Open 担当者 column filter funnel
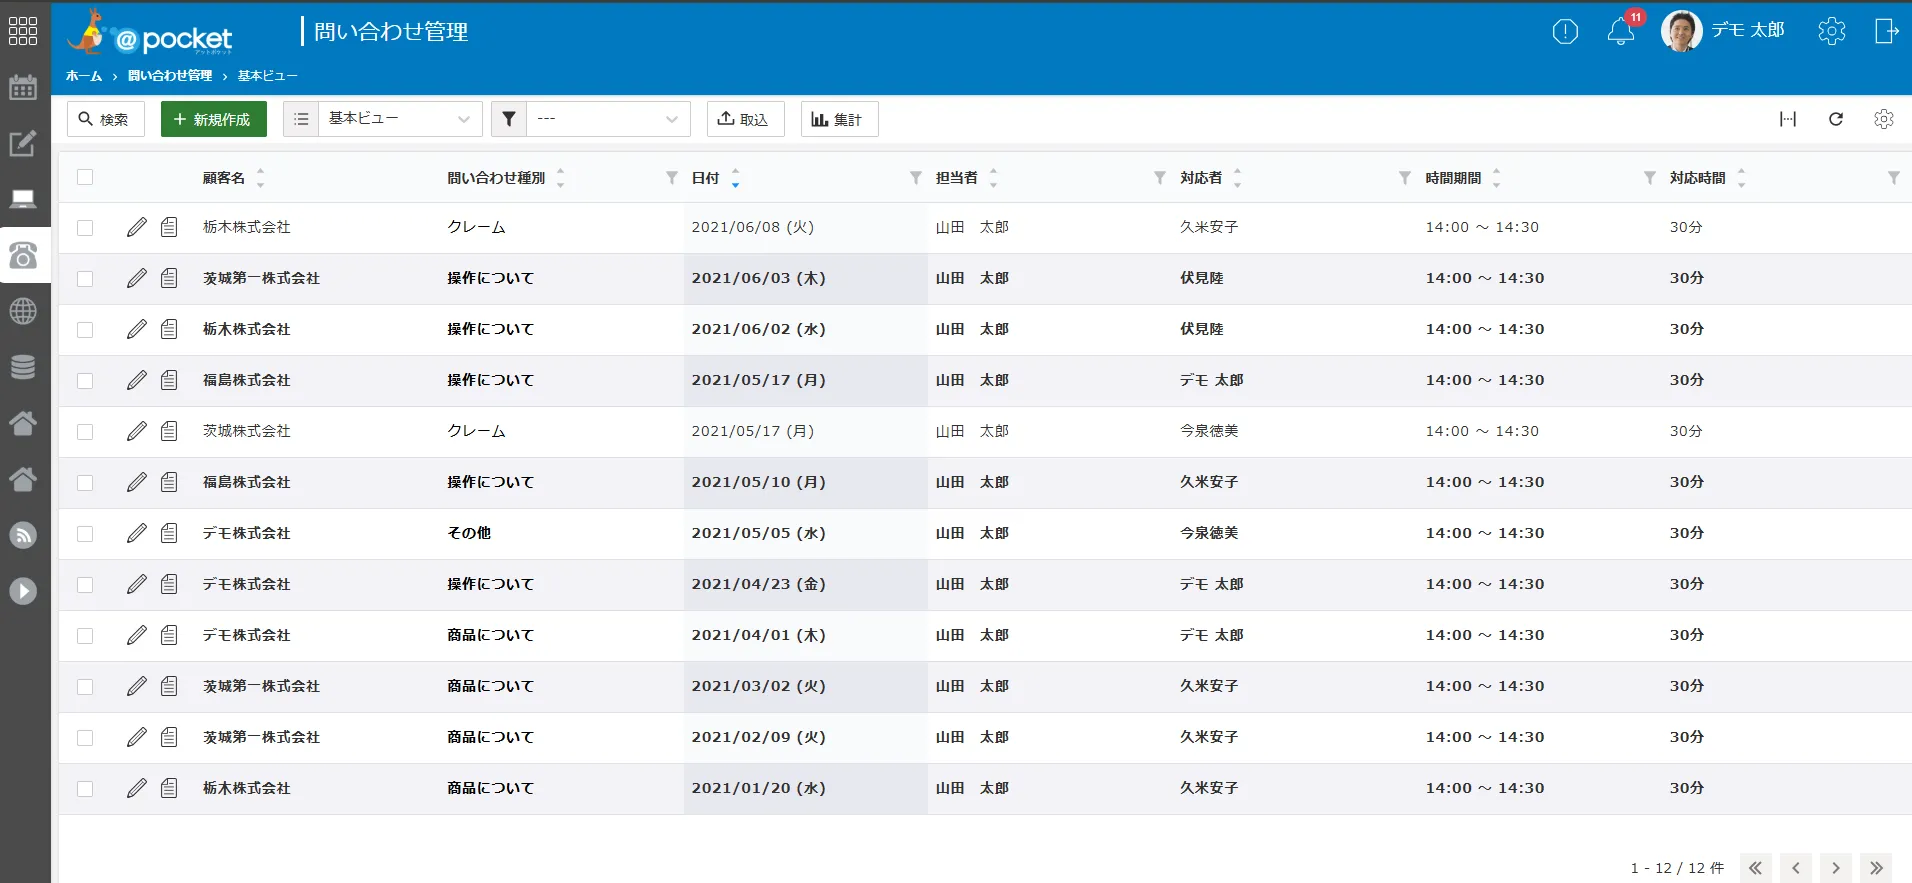Viewport: 1912px width, 883px height. (x=1160, y=178)
